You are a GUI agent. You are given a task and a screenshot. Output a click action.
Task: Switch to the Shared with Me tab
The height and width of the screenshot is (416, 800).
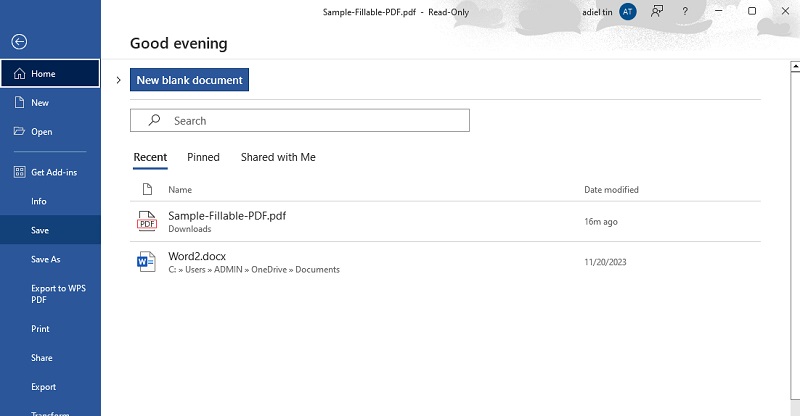click(x=278, y=157)
